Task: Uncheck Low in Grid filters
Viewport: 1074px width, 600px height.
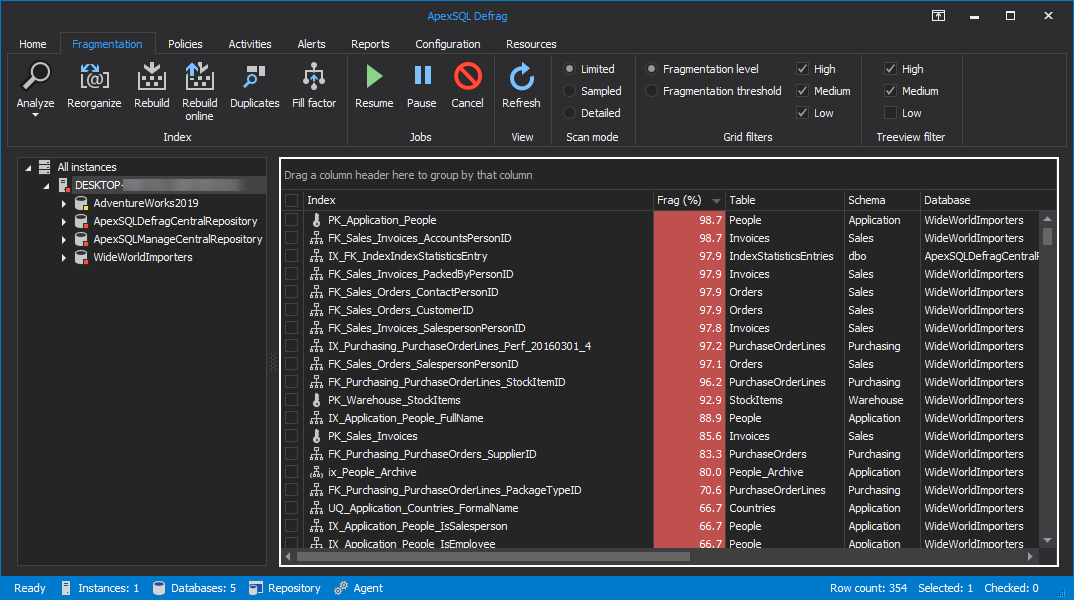Action: click(803, 112)
